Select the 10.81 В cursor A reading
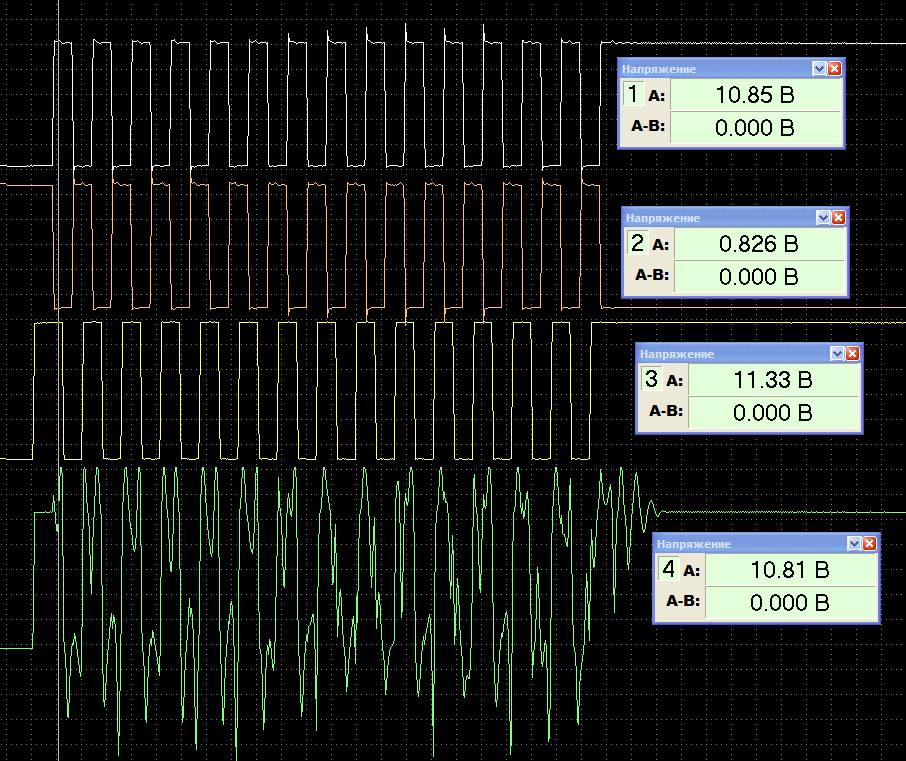Viewport: 906px width, 761px height. tap(790, 570)
